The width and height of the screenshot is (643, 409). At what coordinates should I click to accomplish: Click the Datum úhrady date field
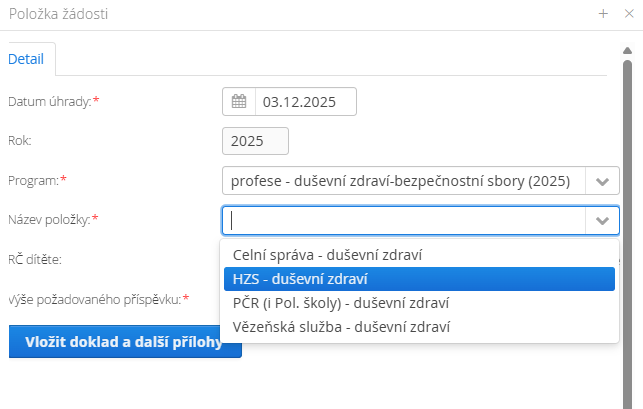tap(304, 102)
